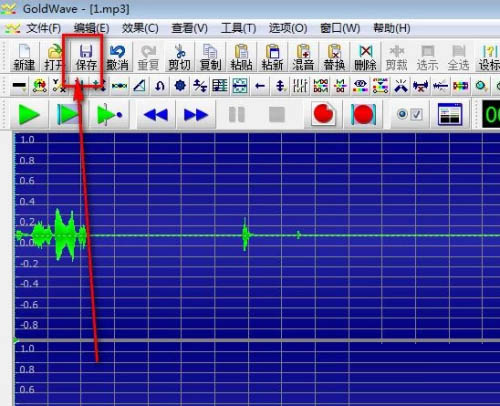Click the blue fast forward button
Image resolution: width=500 pixels, height=406 pixels.
click(x=196, y=115)
